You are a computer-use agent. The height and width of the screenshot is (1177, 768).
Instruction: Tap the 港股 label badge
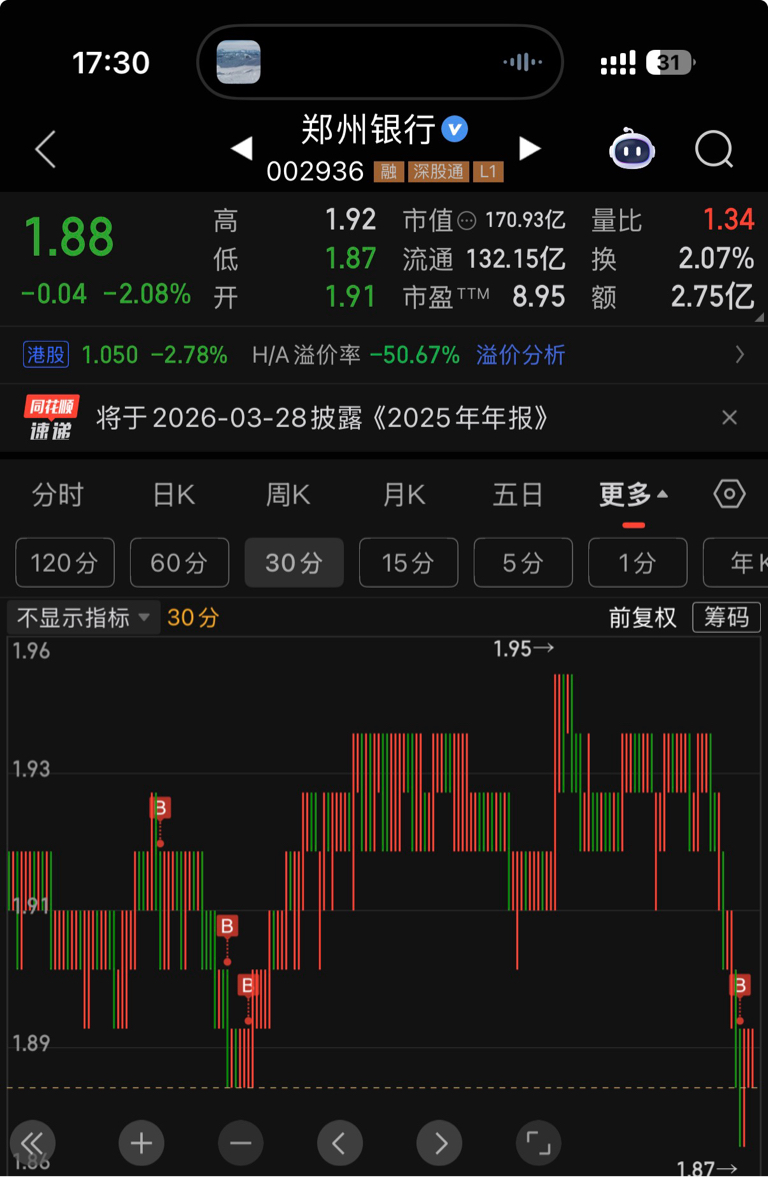tap(46, 354)
